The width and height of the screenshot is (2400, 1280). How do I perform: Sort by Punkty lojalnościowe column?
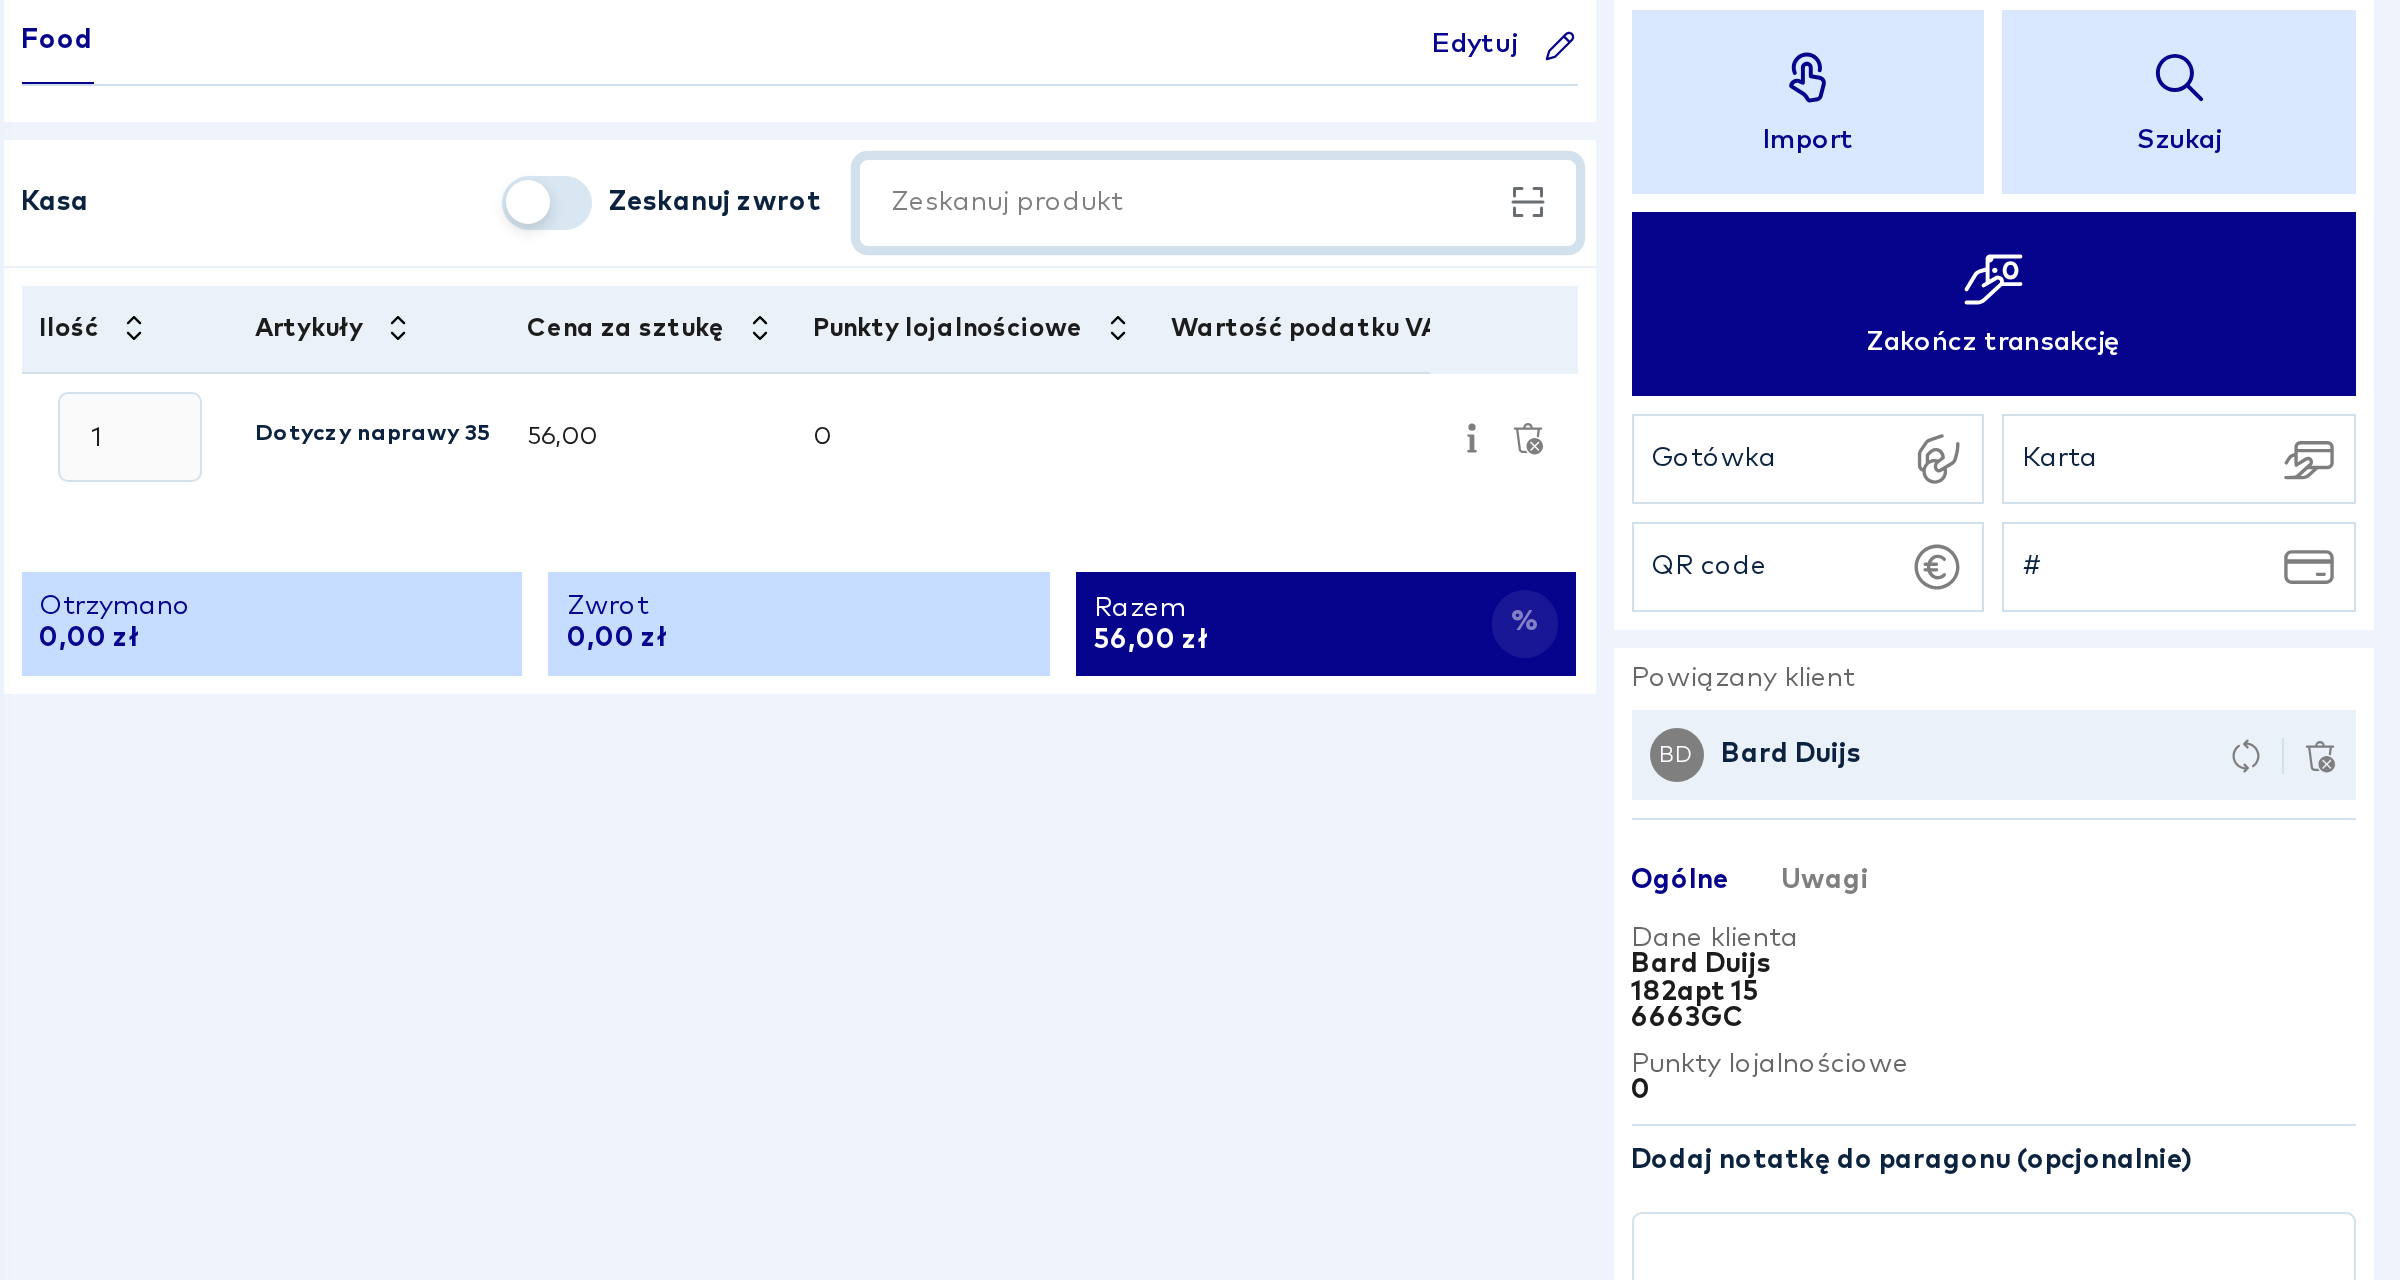(x=1118, y=329)
